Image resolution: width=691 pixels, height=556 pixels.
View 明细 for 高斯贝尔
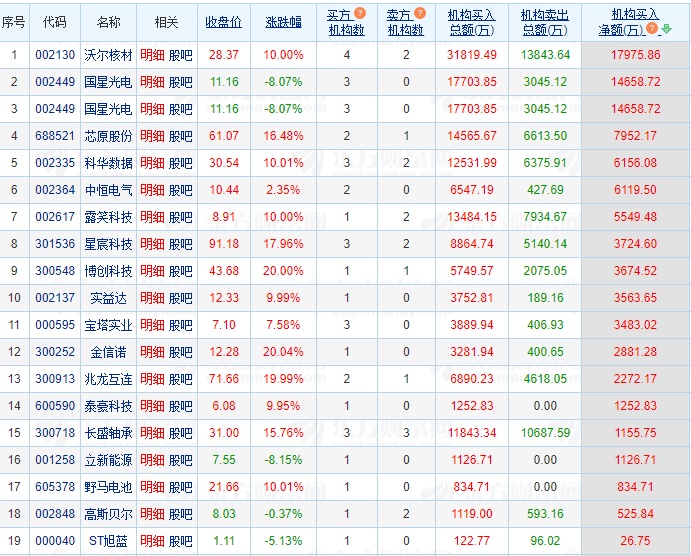click(152, 514)
